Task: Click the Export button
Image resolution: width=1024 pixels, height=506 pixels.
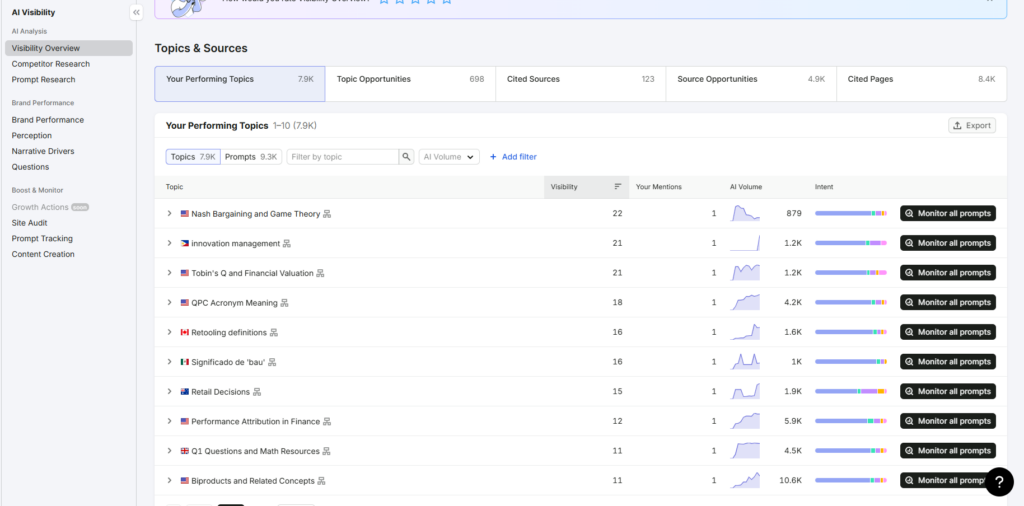Action: (972, 125)
